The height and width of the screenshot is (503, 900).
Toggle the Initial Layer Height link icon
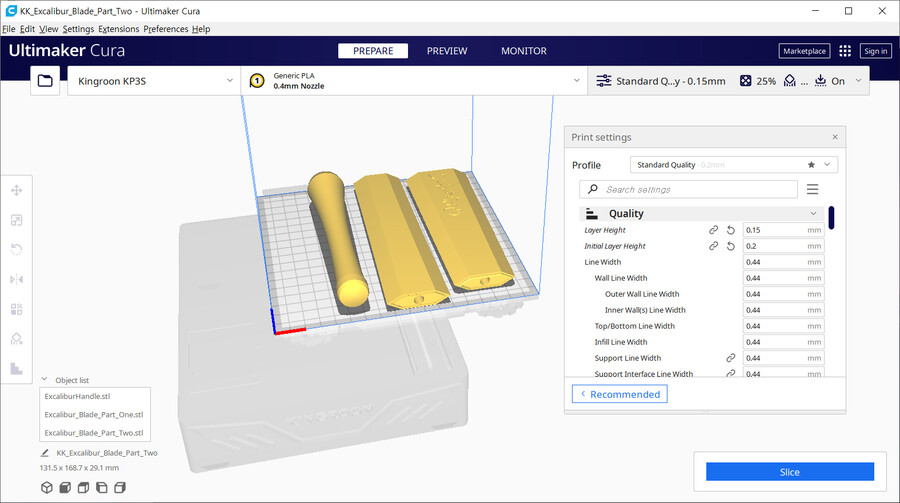coord(713,246)
